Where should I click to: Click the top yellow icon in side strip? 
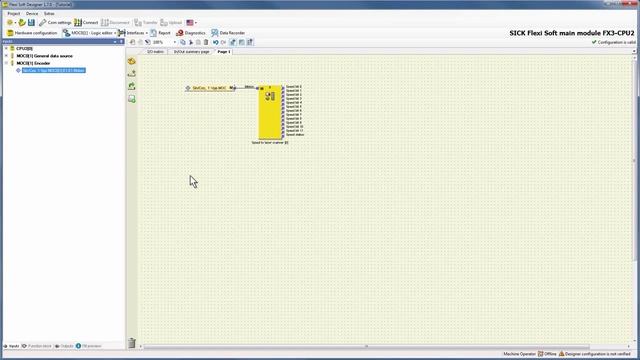click(131, 61)
